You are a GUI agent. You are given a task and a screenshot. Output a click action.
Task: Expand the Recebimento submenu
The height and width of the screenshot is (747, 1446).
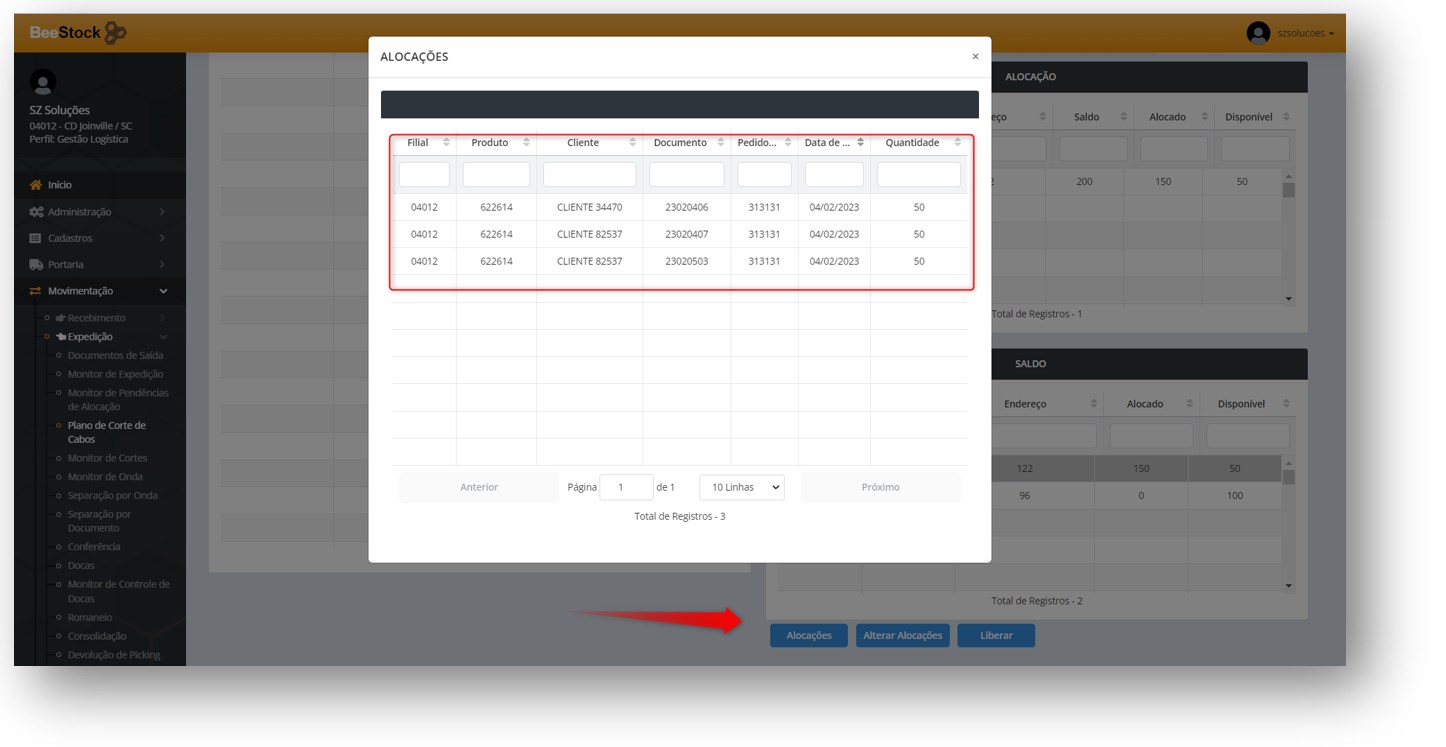(163, 318)
